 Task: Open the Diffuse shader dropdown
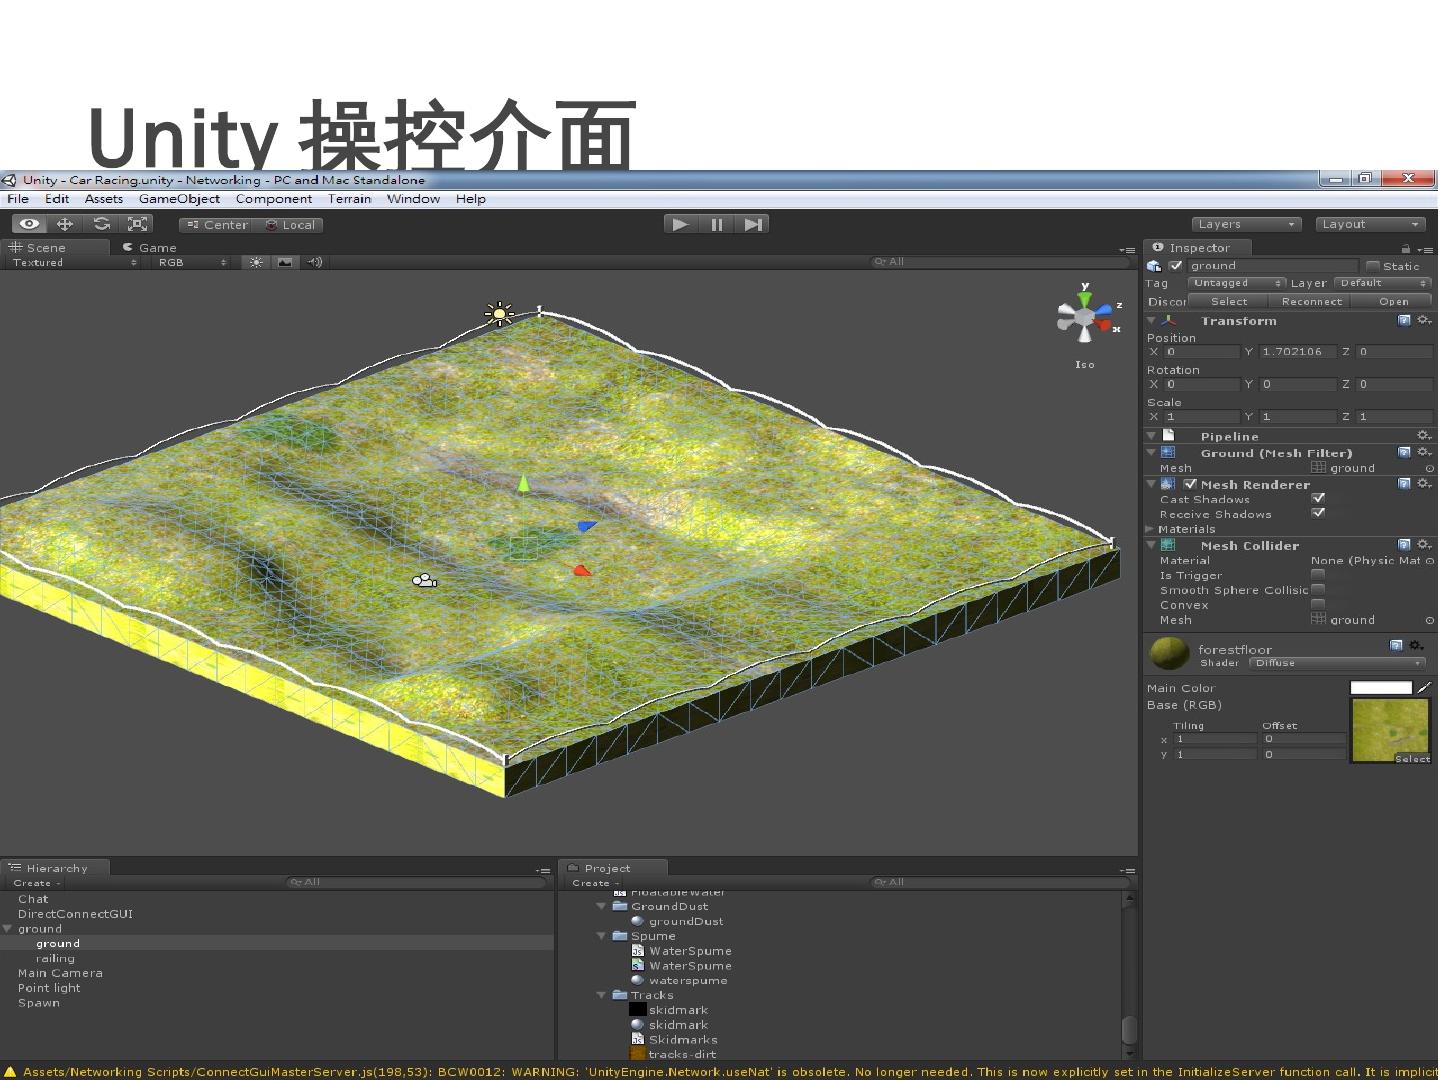pyautogui.click(x=1337, y=663)
